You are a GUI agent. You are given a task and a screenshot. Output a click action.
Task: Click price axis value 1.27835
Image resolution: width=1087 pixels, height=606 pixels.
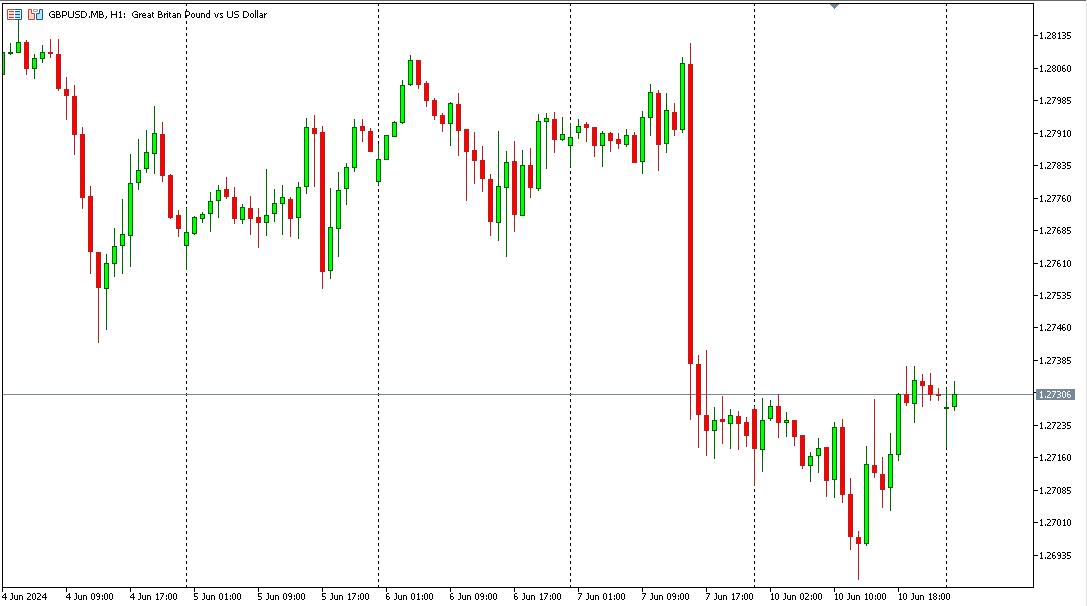click(1054, 166)
